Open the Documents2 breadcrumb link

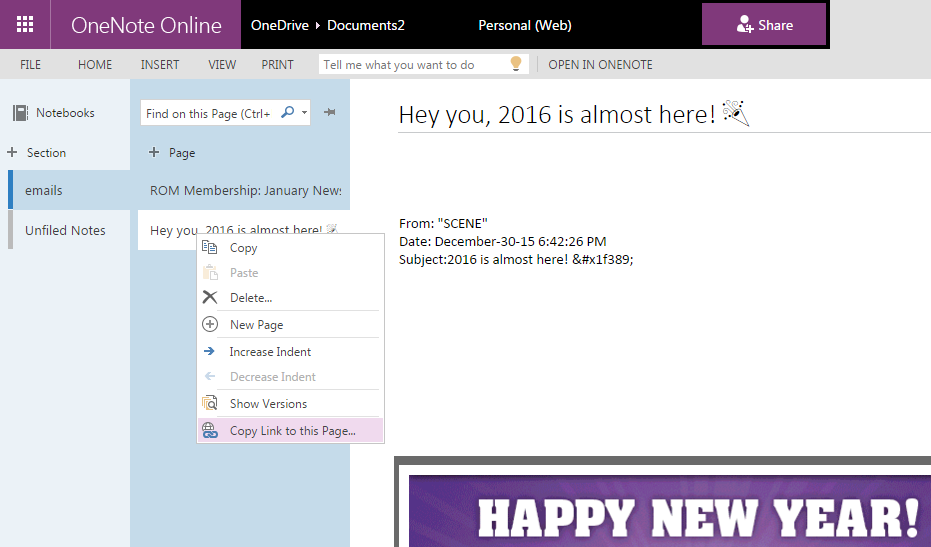366,25
